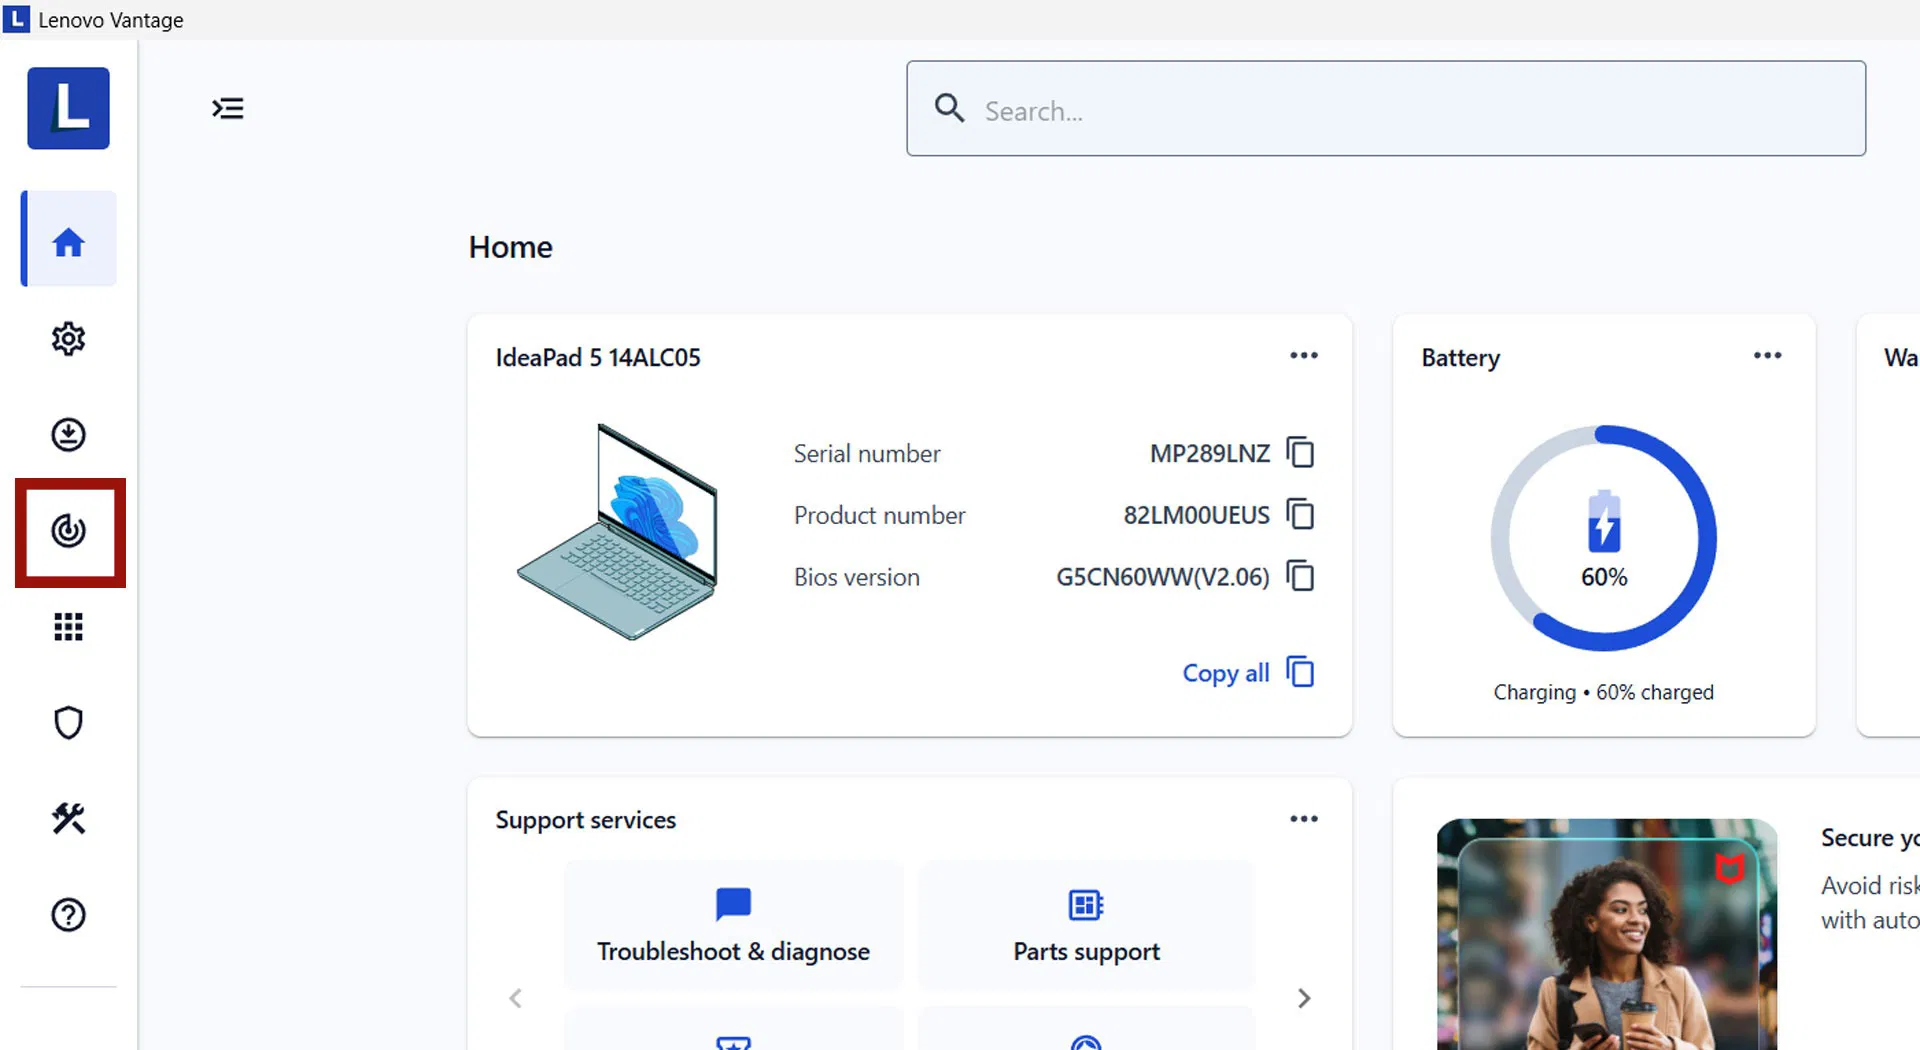Open Hardware tools via the wrench icon
The height and width of the screenshot is (1050, 1920).
coord(68,819)
